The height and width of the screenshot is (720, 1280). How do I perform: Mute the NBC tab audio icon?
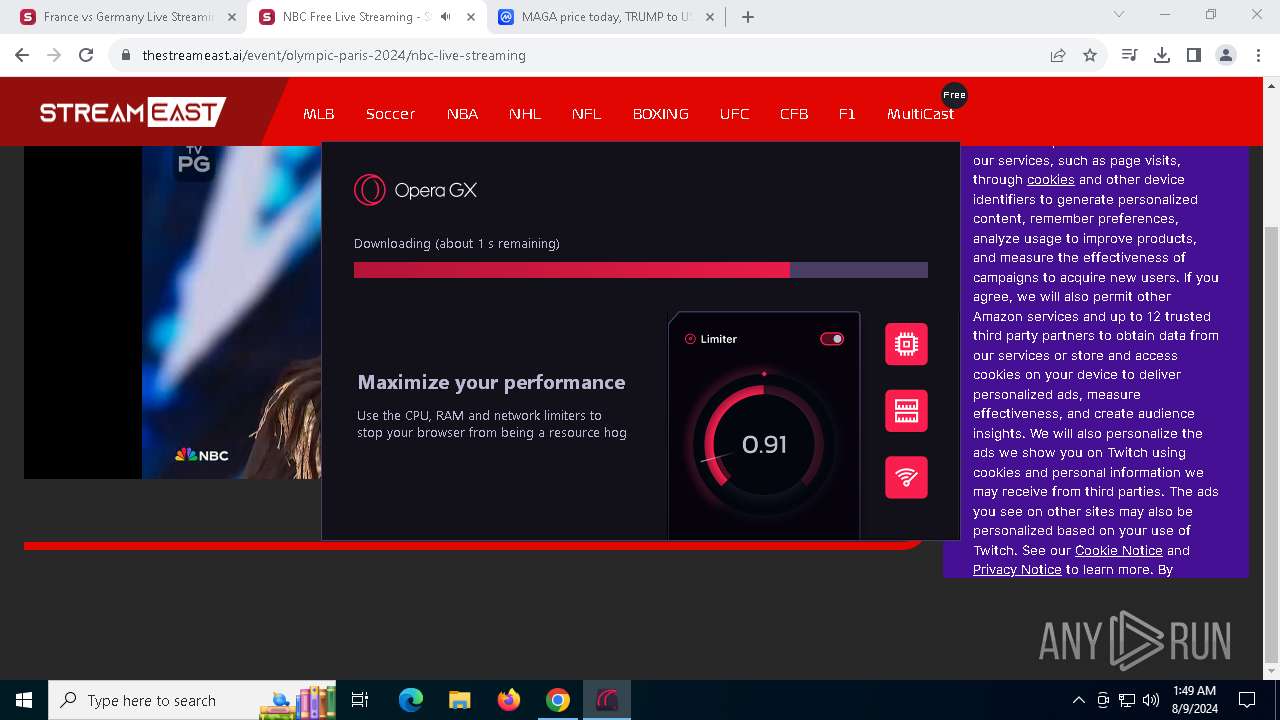[x=445, y=17]
